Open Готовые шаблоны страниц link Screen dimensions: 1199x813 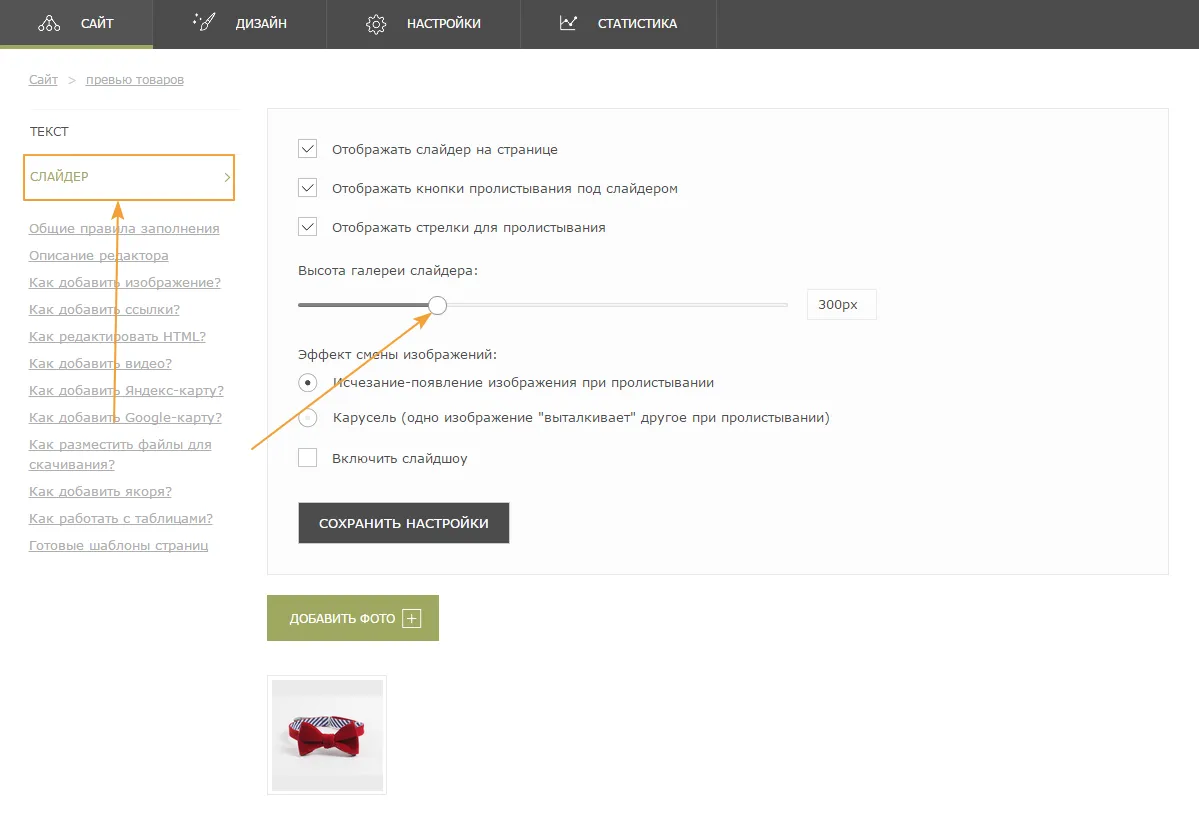(119, 545)
